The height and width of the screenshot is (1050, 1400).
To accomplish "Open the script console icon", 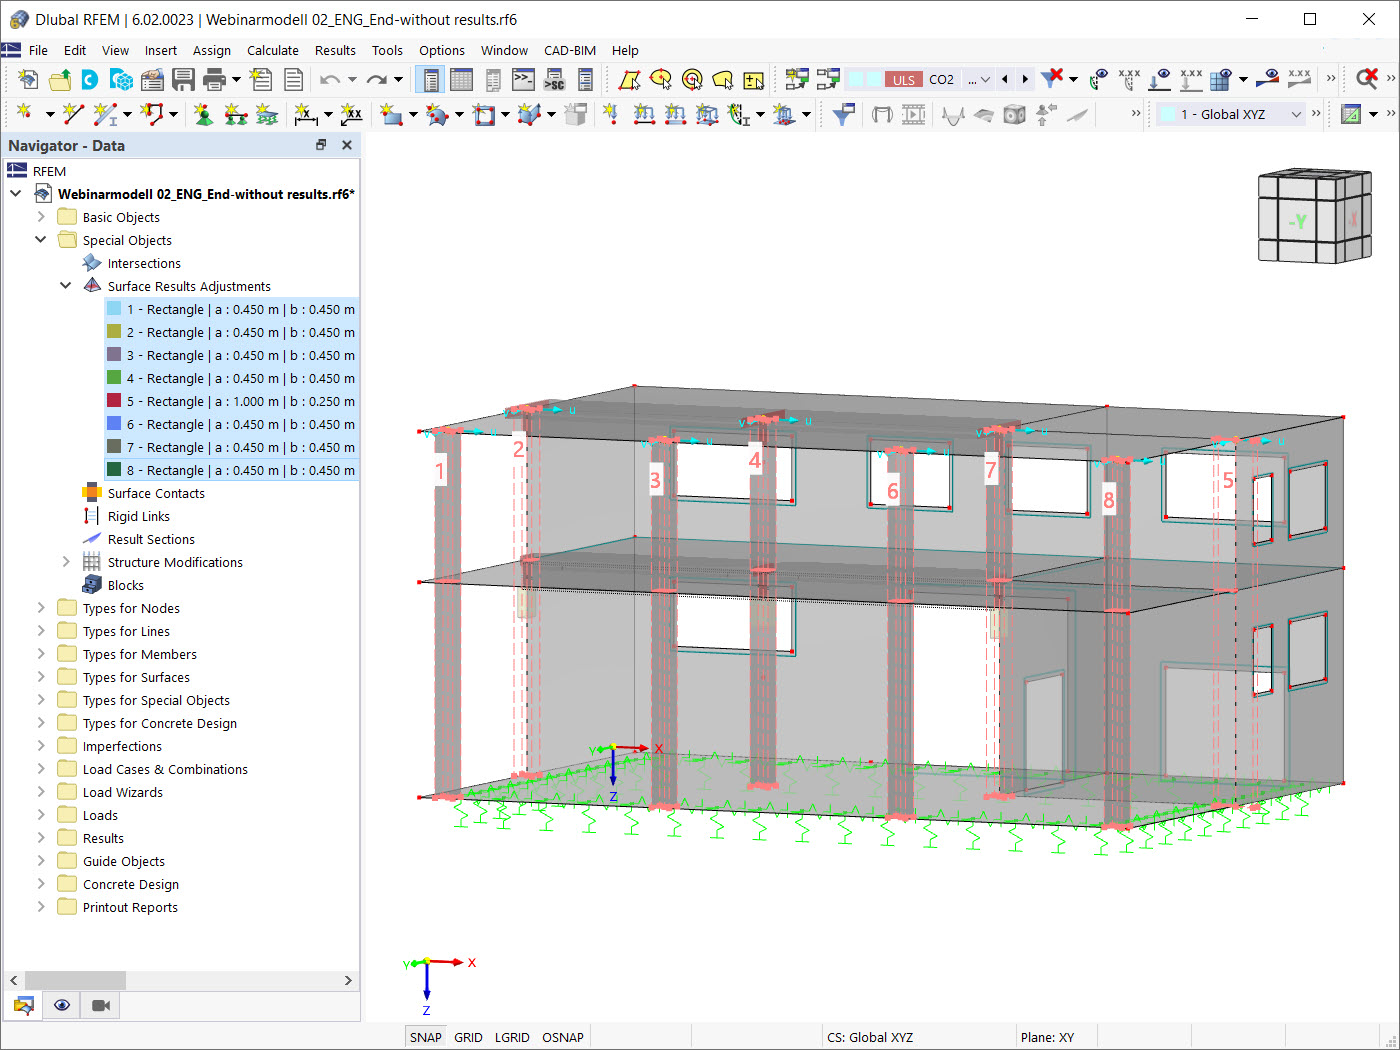I will 523,80.
